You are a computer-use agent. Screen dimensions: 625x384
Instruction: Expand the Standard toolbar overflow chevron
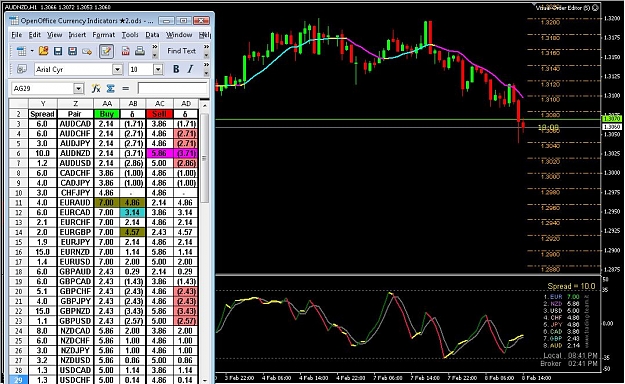tap(155, 47)
